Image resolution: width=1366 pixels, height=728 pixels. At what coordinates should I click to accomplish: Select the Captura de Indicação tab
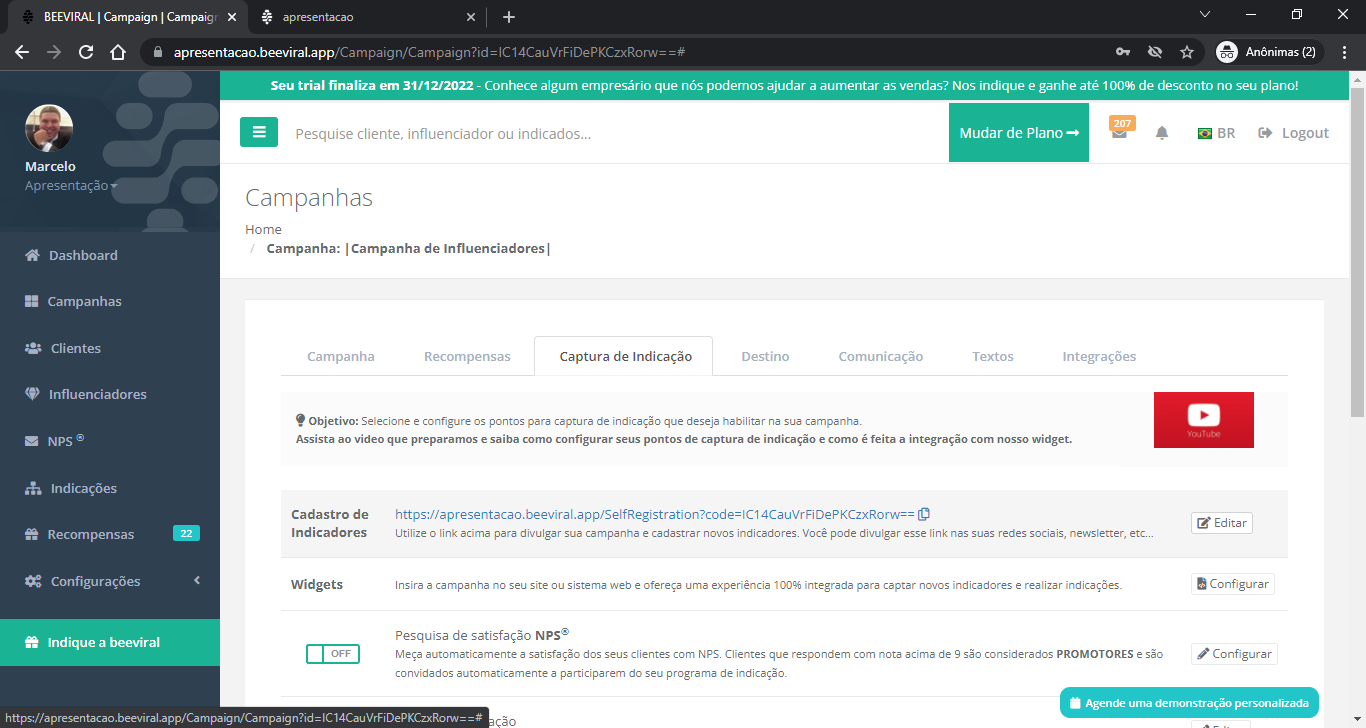pos(625,356)
